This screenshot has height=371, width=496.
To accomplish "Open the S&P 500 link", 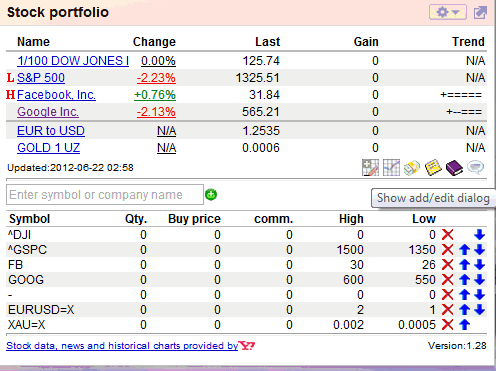I will pyautogui.click(x=41, y=78).
